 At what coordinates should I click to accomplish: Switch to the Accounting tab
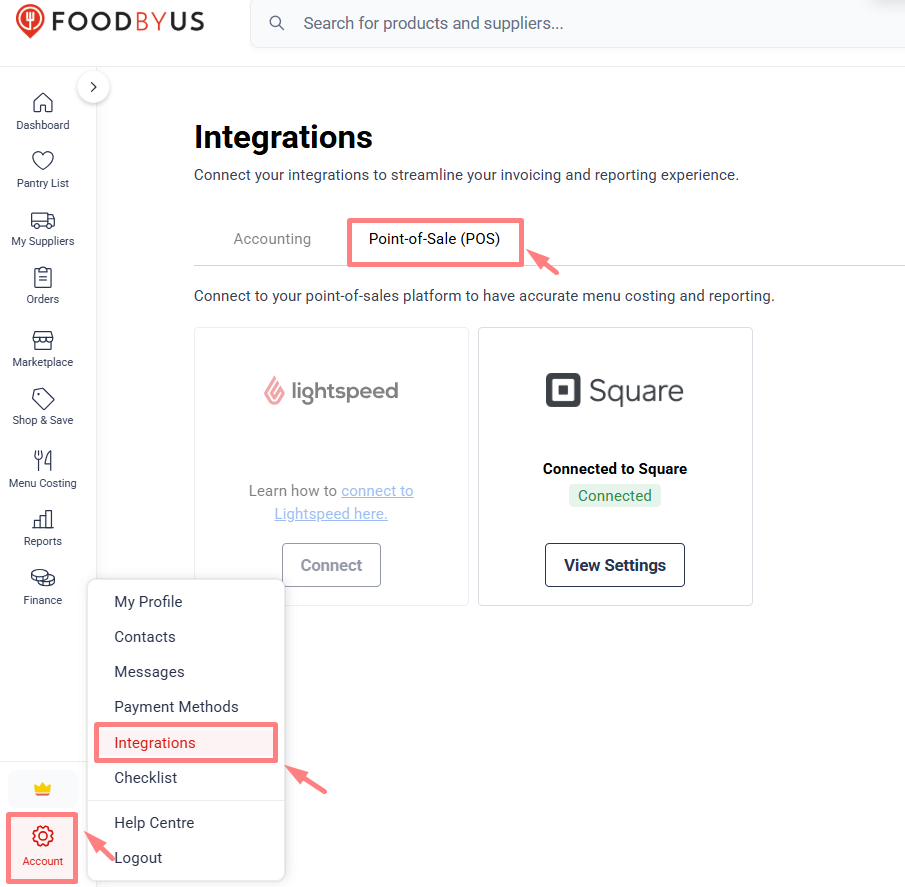[x=272, y=239]
